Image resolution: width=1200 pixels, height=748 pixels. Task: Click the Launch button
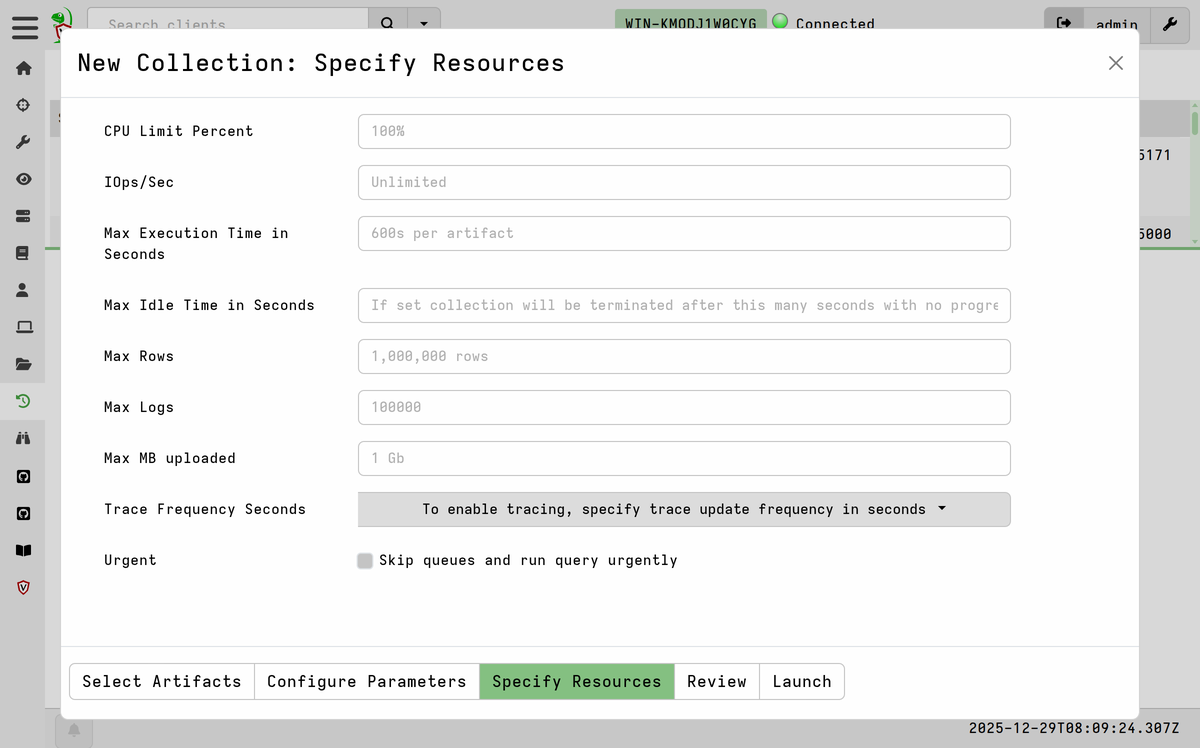802,681
